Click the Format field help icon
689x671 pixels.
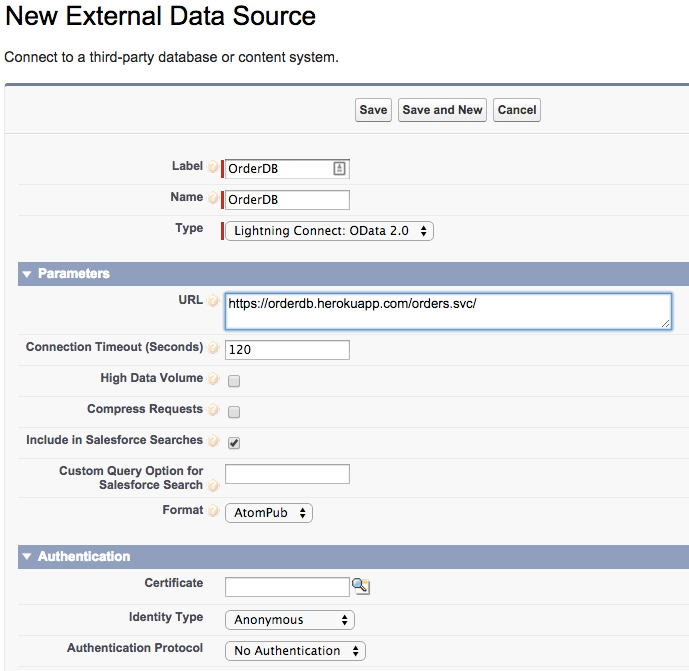(x=212, y=511)
